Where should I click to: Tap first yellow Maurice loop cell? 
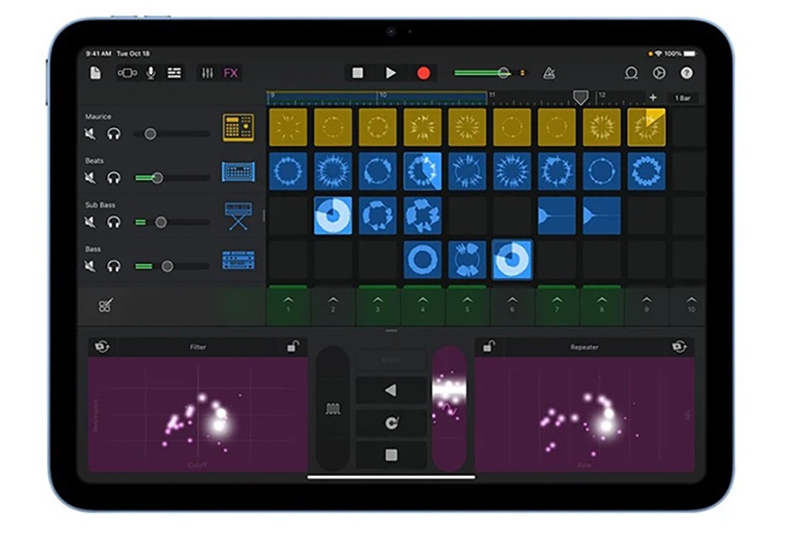click(x=288, y=127)
